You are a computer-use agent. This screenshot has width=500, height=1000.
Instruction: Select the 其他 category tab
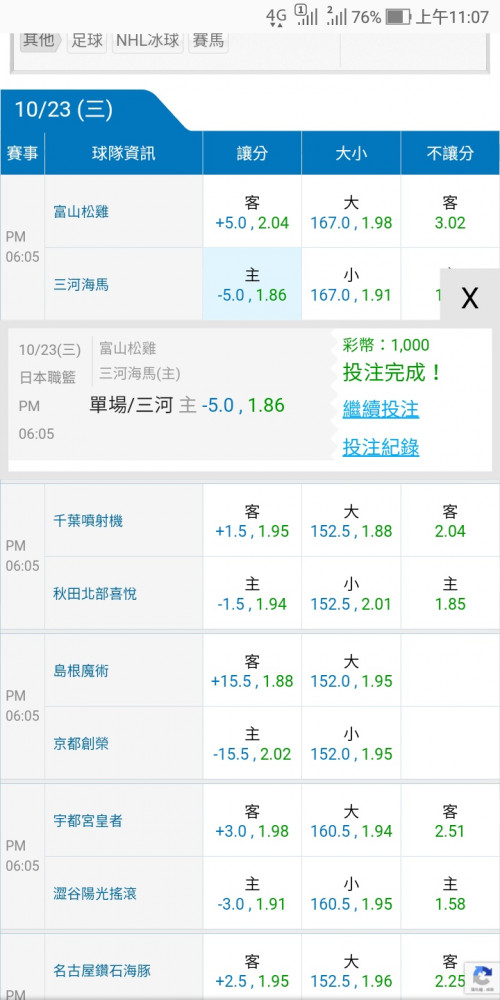40,41
